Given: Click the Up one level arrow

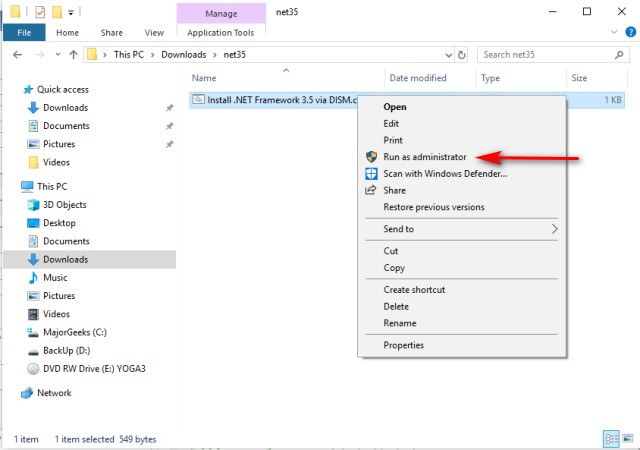Looking at the screenshot, I should click(73, 54).
